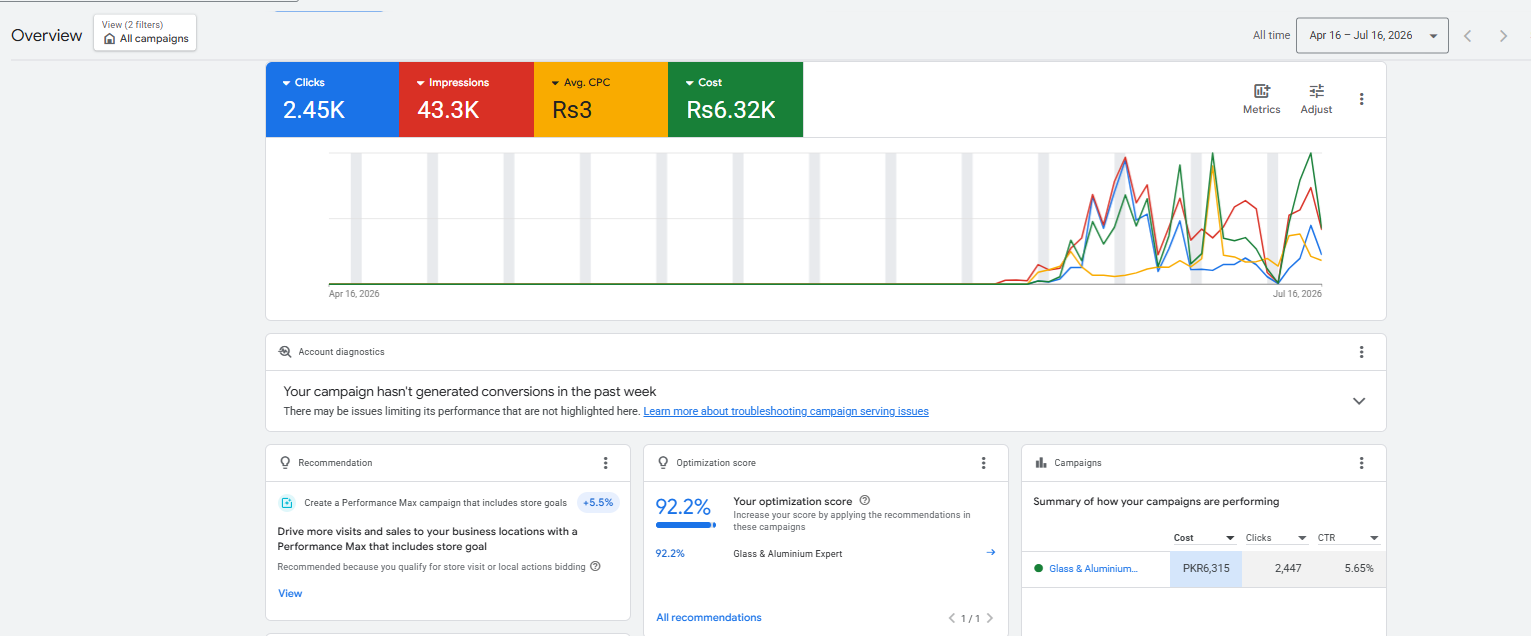This screenshot has height=636, width=1531.
Task: Open the chart card three-dot menu
Action: coord(1361,99)
